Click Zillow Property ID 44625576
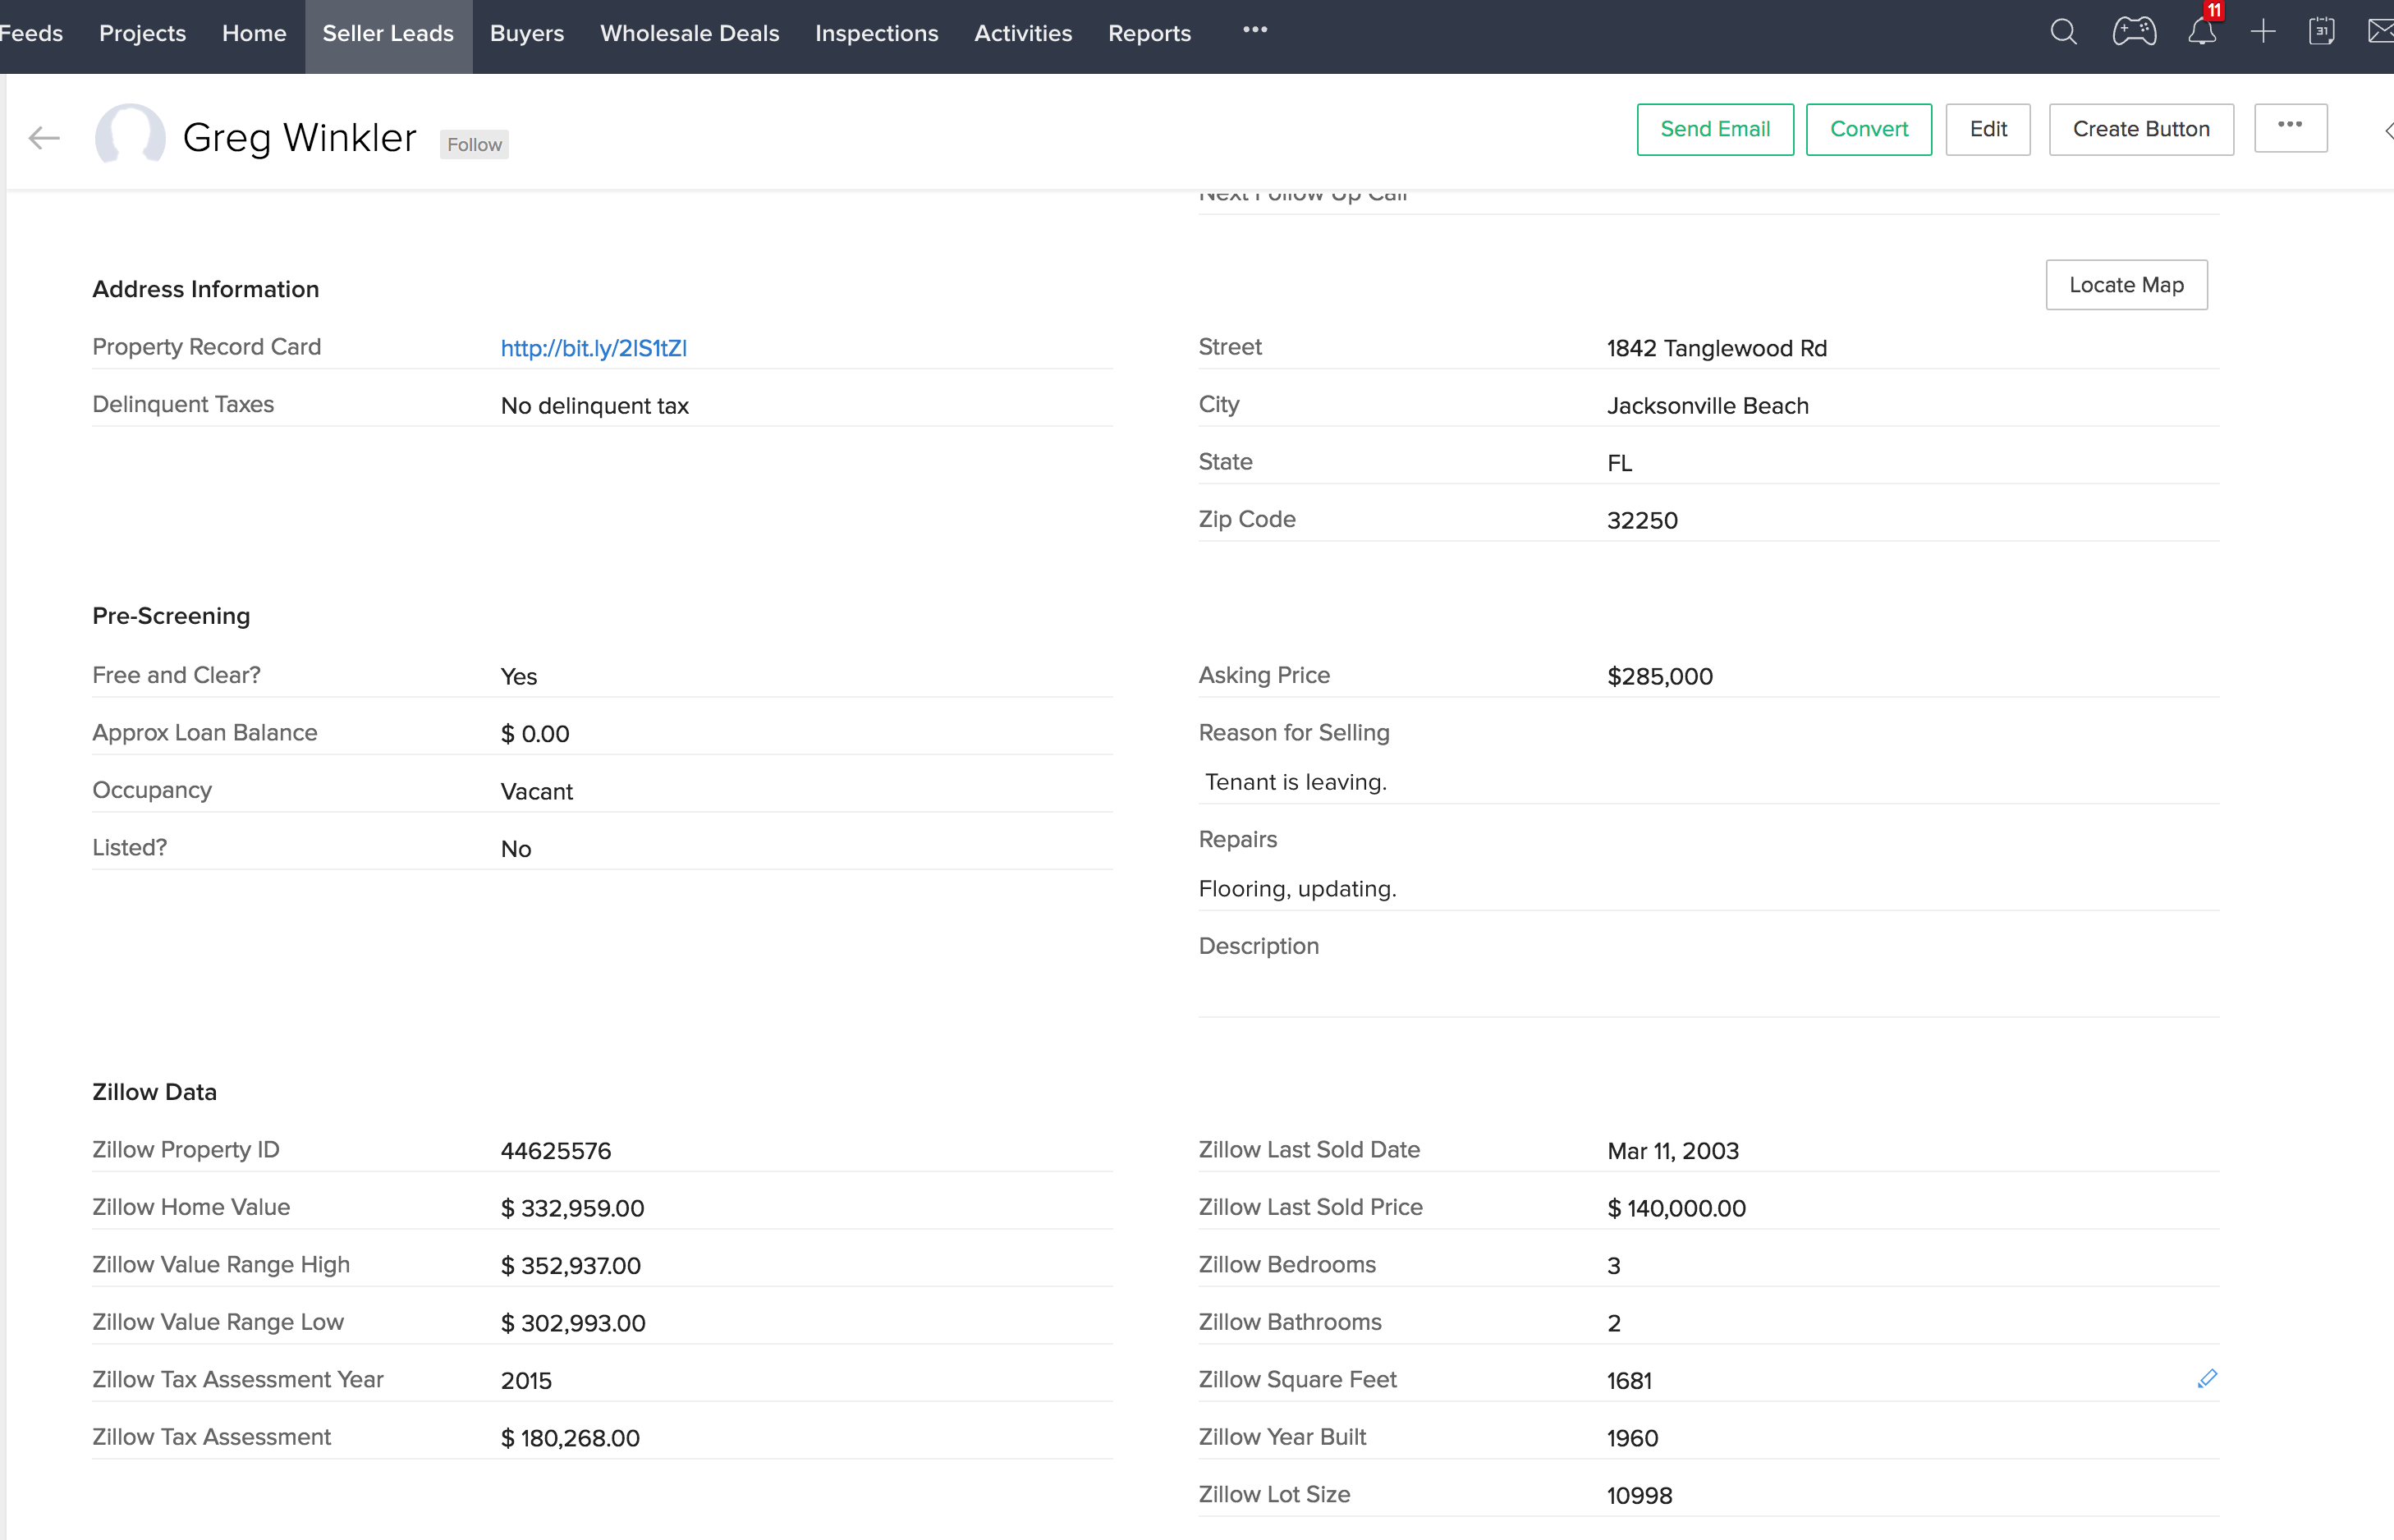Screen dimensions: 2394x1540 (555, 1151)
